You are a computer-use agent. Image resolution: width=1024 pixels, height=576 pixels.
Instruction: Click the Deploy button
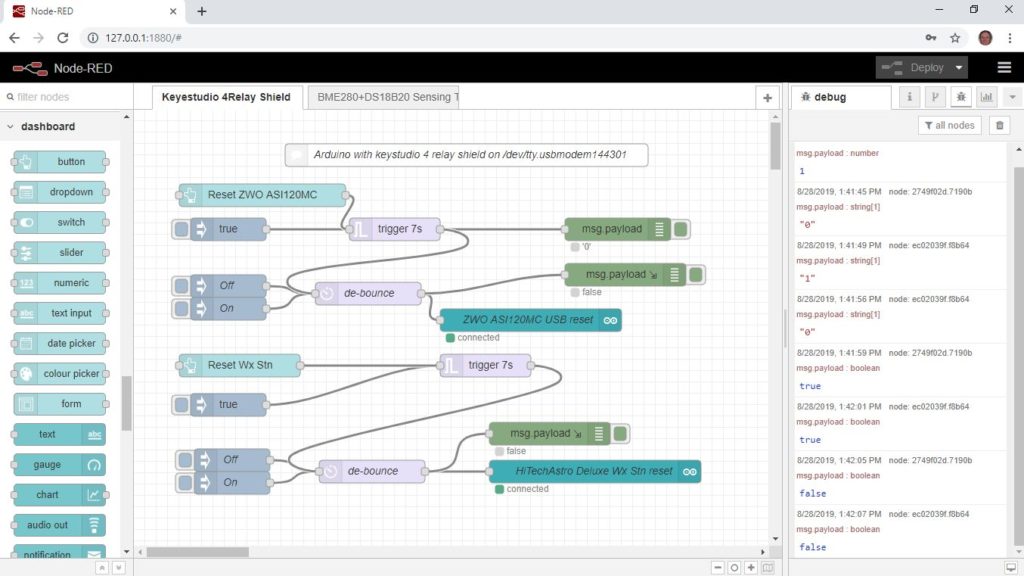coord(914,68)
